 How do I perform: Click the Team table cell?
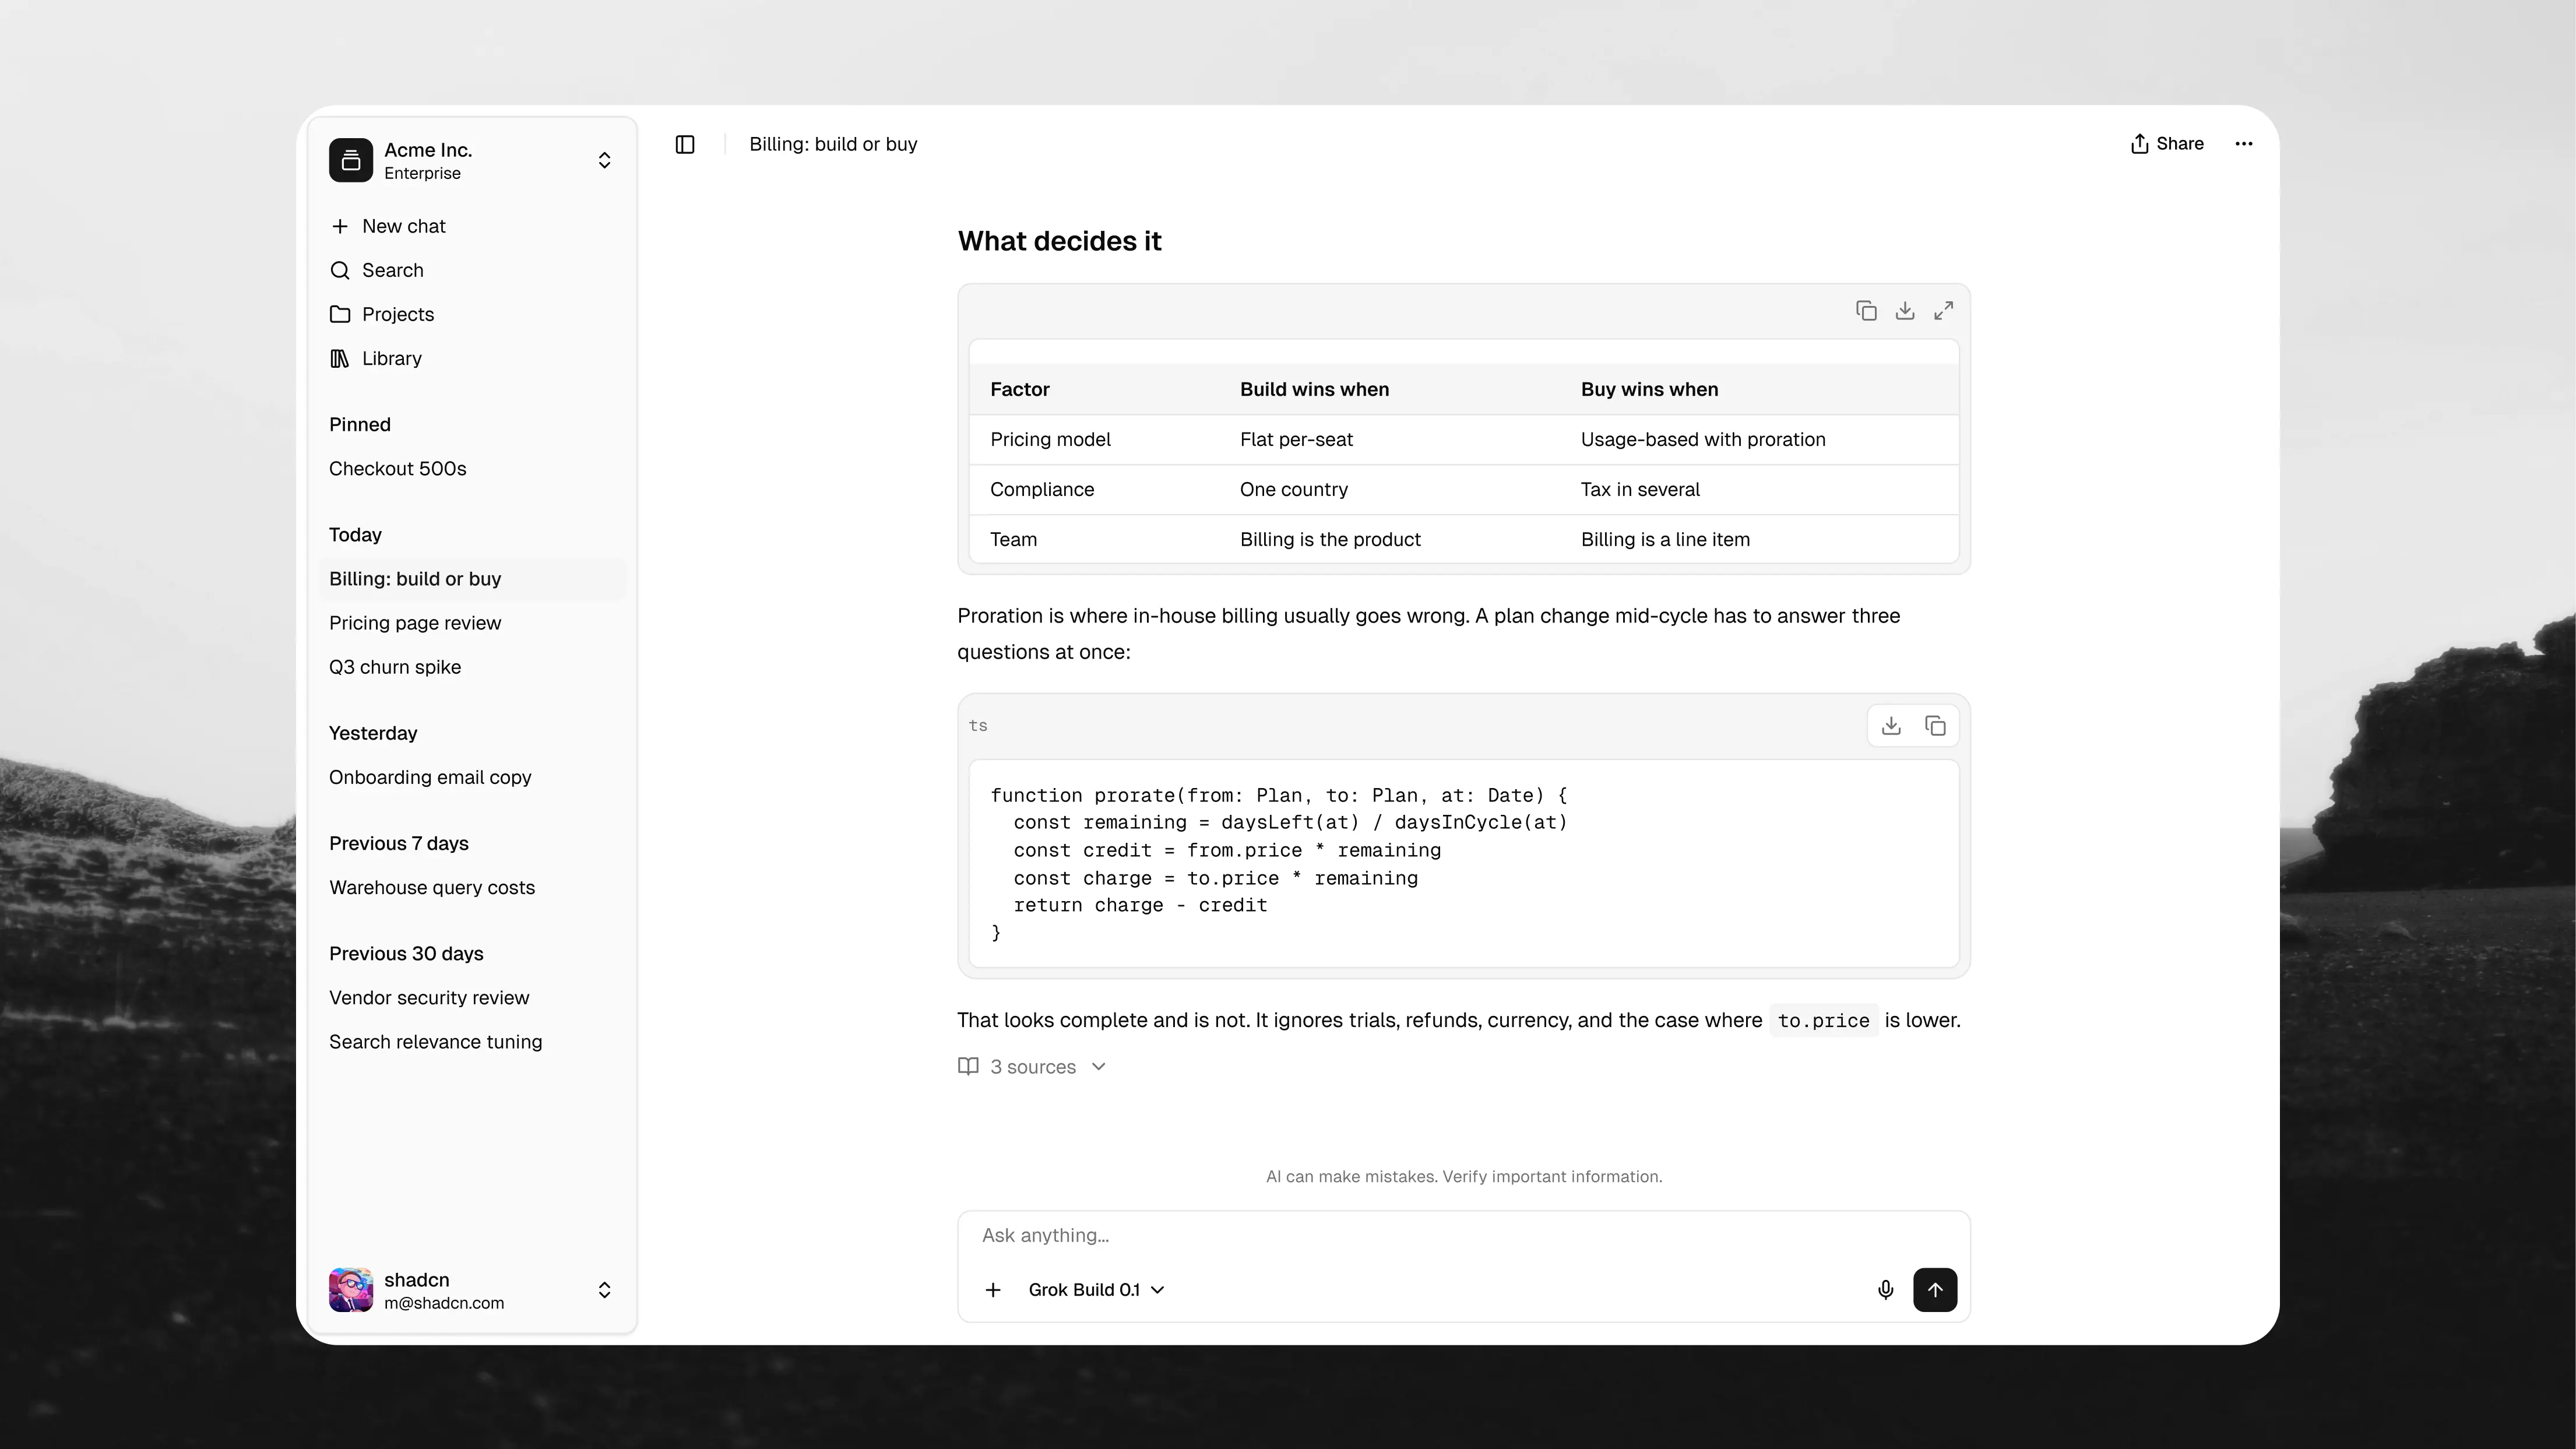tap(1013, 540)
